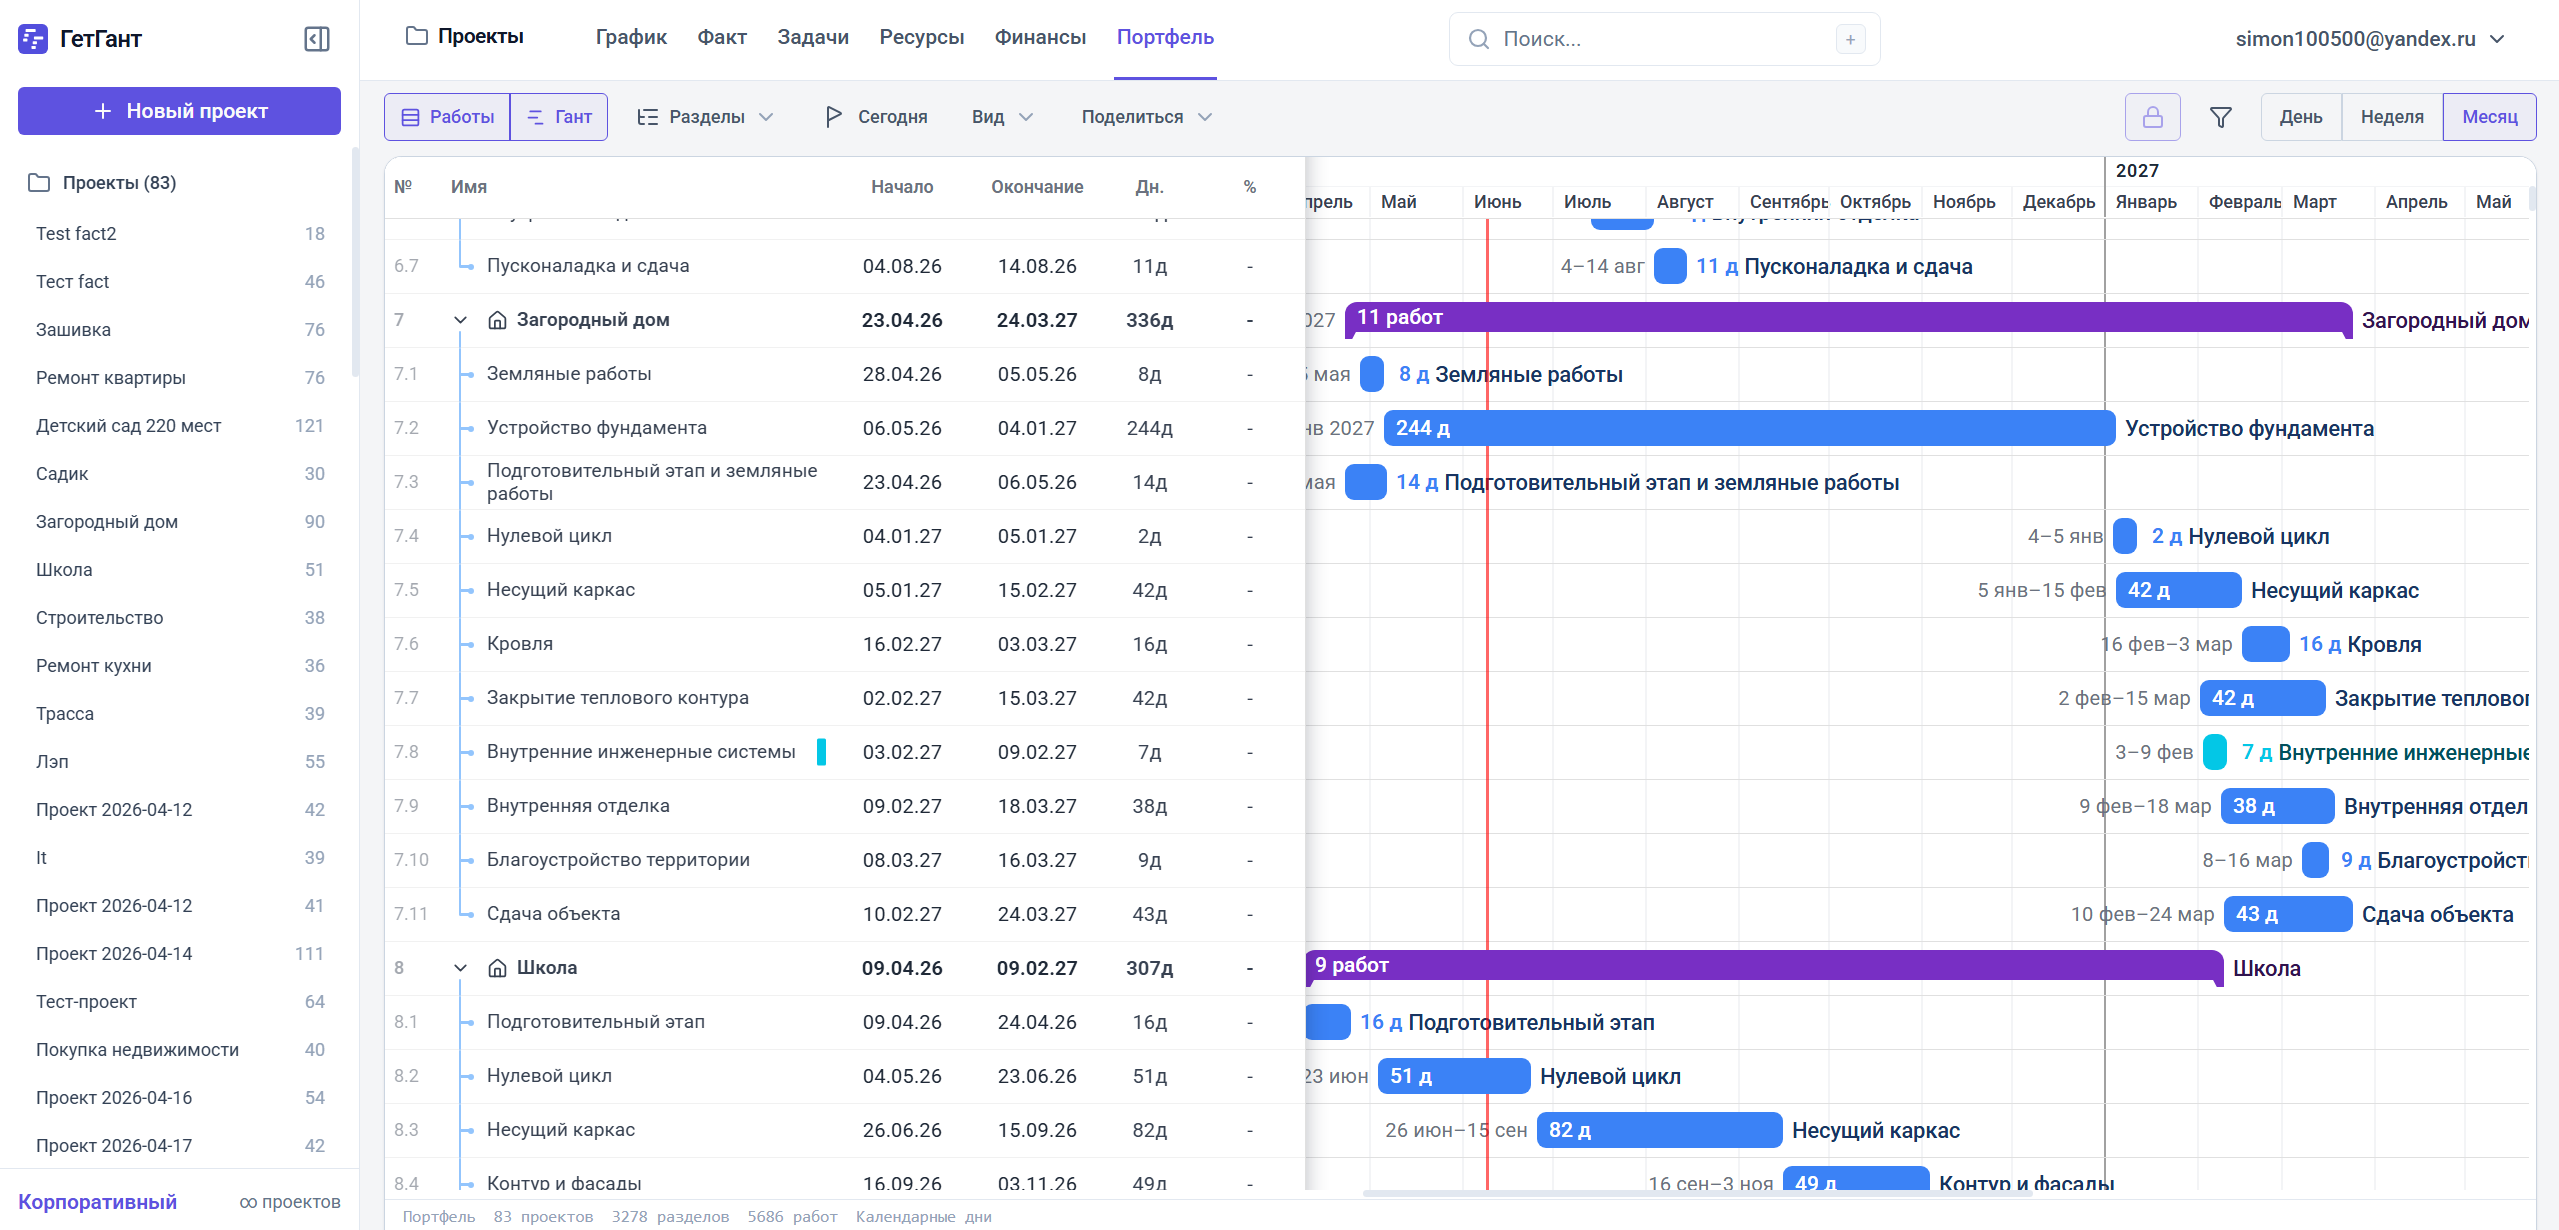Switch timeline scale to Неделя
The height and width of the screenshot is (1230, 2559).
(2391, 117)
